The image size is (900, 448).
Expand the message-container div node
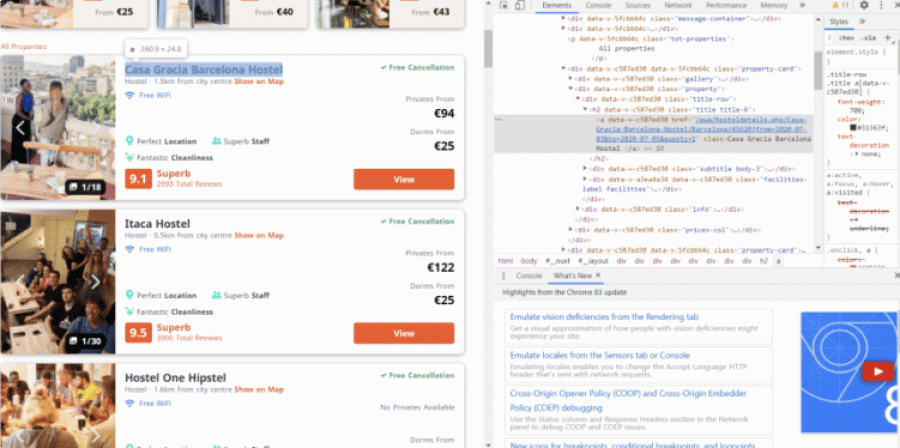(563, 18)
